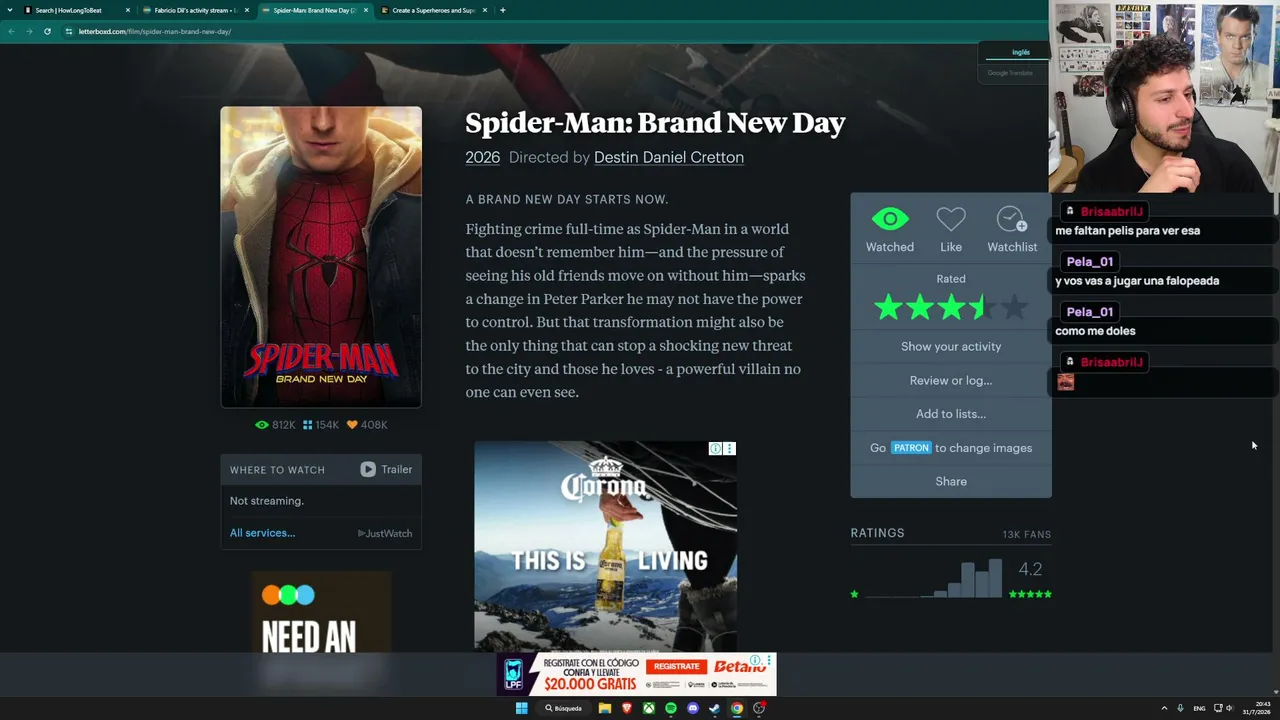
Task: Open the Corona ad info icon
Action: coord(715,449)
